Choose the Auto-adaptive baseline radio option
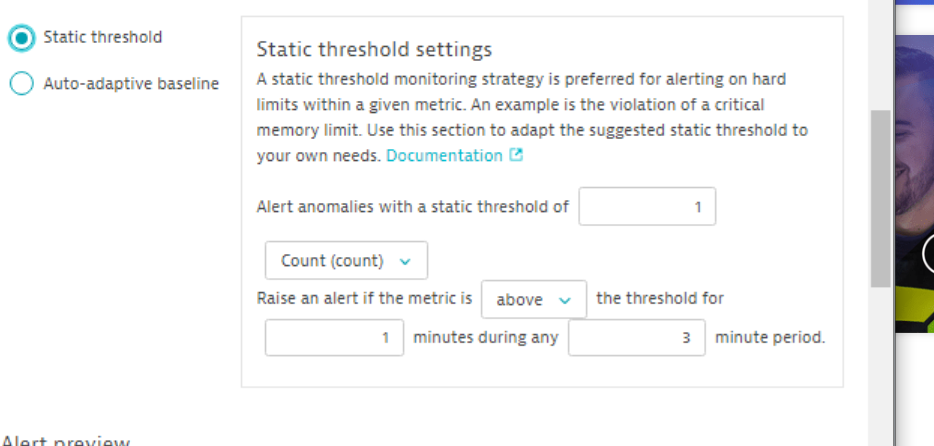934x446 pixels. (21, 84)
